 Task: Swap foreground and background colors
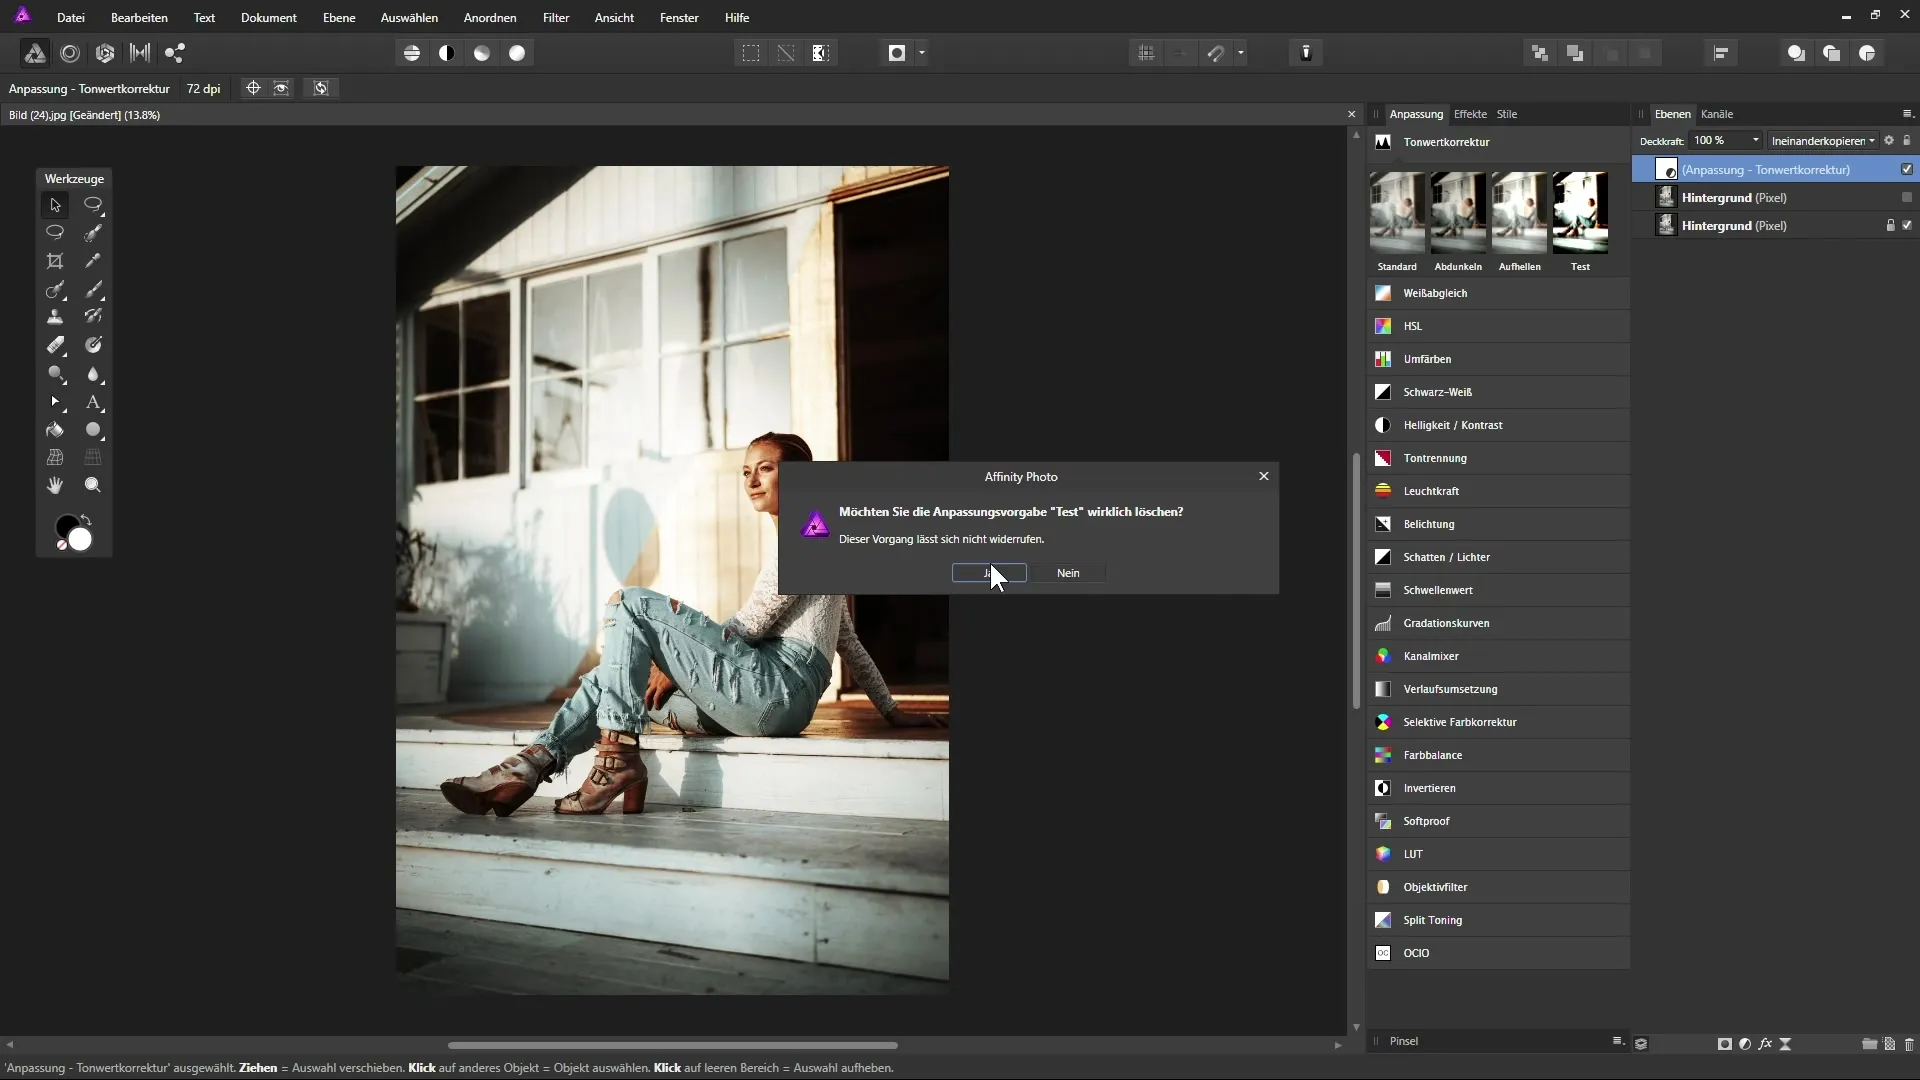click(86, 520)
